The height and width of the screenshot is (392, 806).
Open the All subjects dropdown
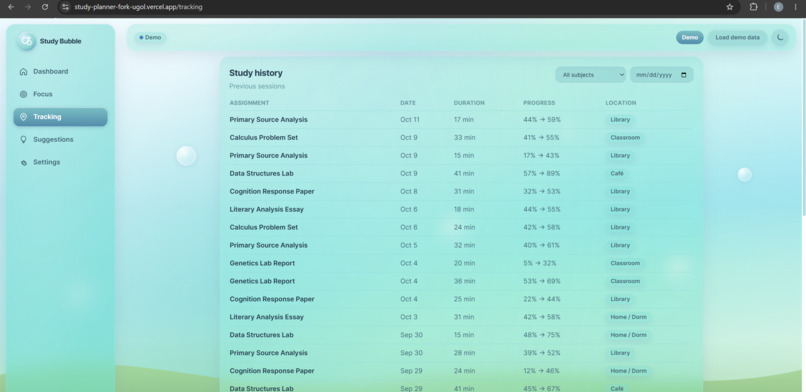pos(590,74)
